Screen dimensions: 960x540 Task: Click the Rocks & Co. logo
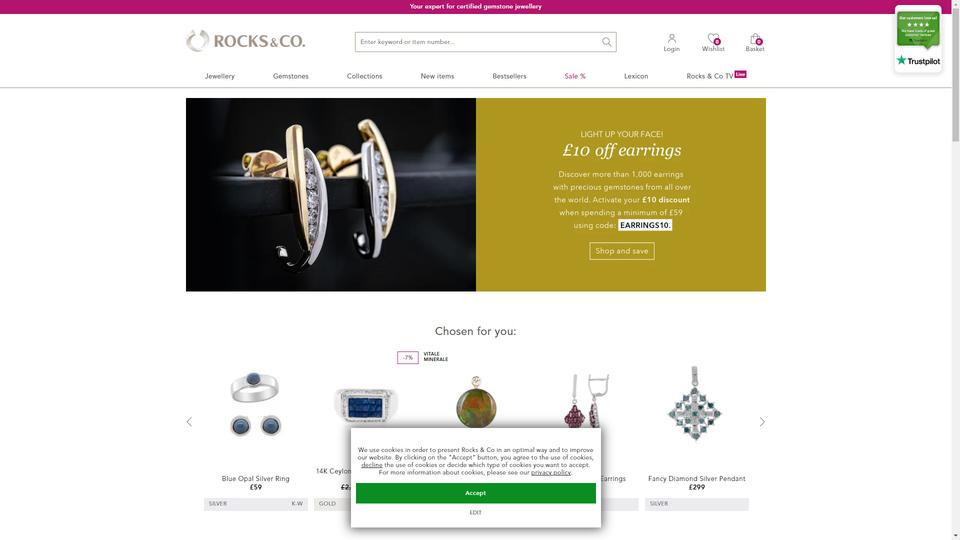246,41
